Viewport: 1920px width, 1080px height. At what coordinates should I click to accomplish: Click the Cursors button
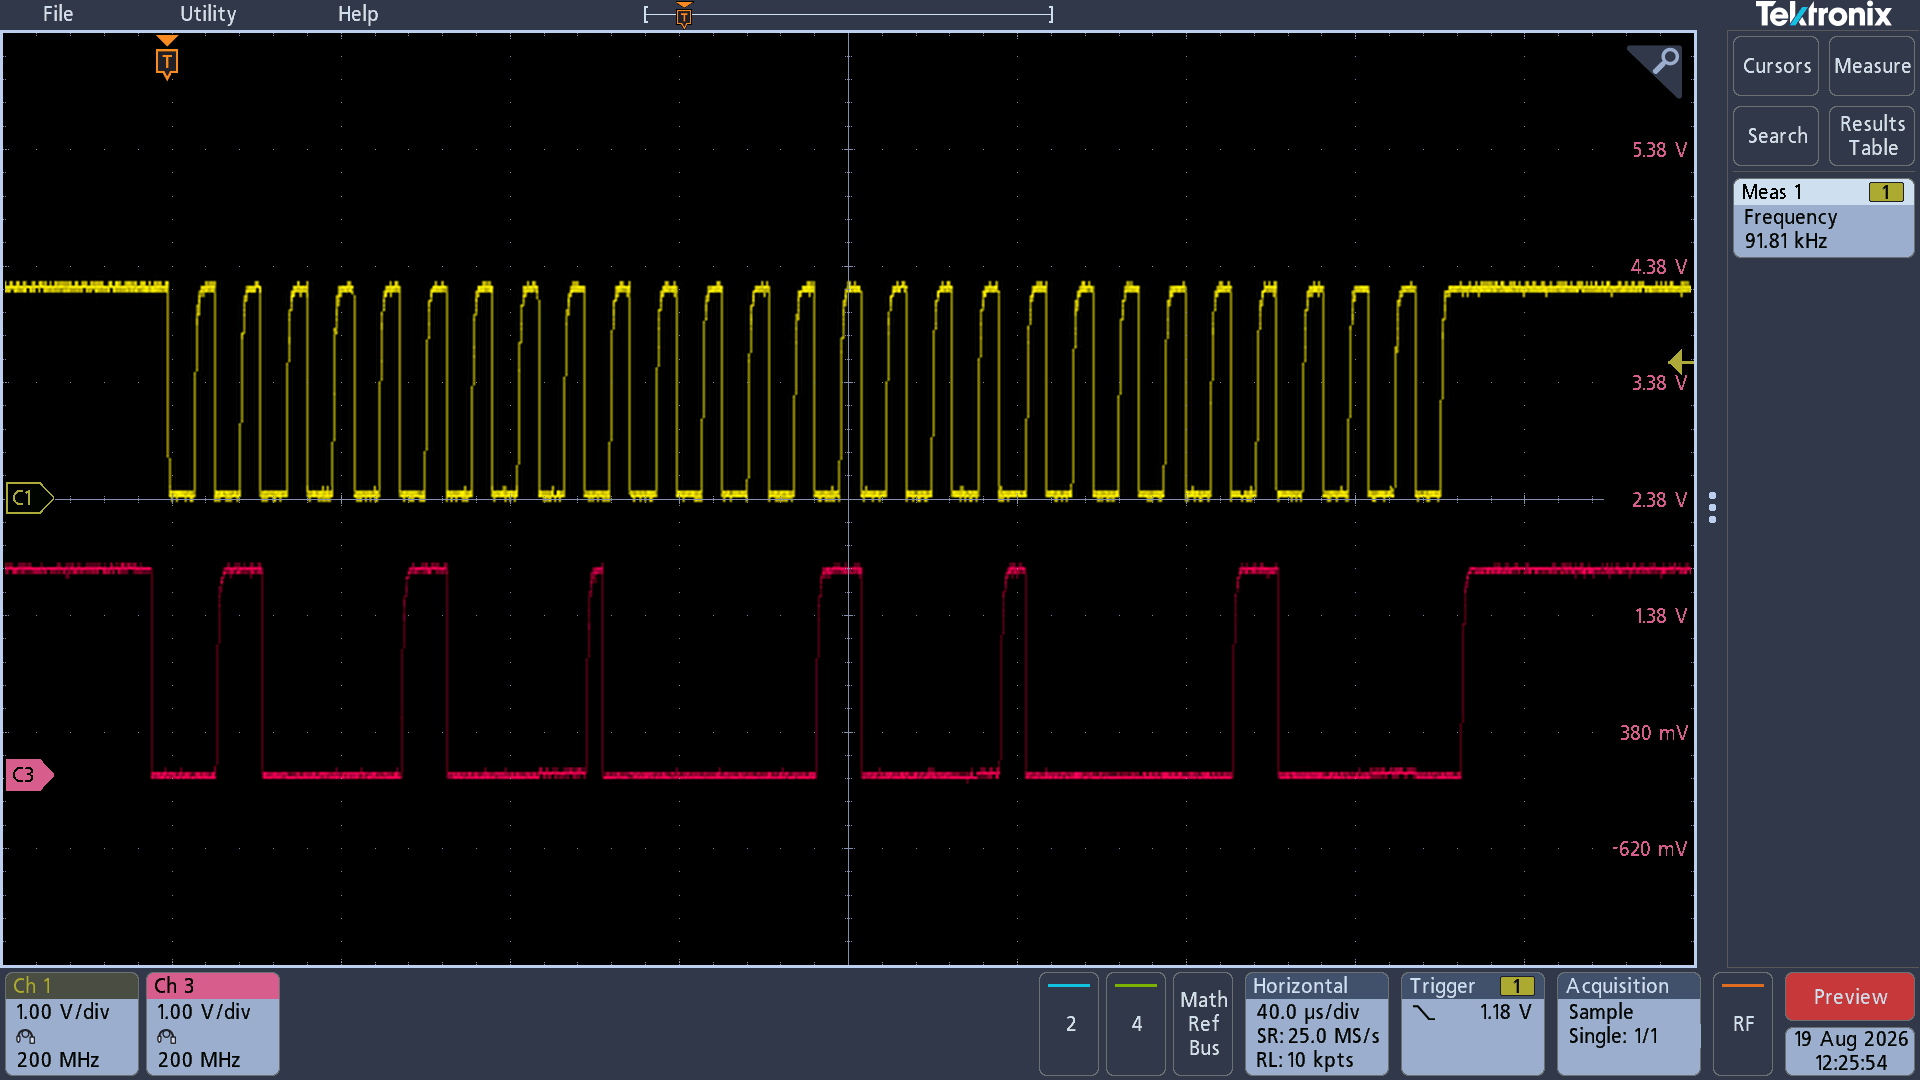click(x=1776, y=66)
